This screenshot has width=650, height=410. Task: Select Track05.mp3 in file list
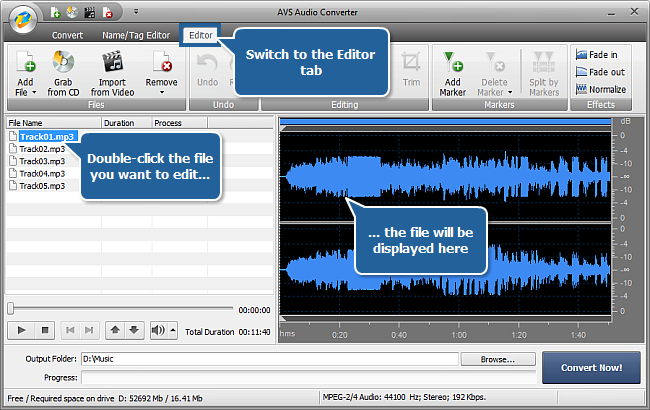coord(42,186)
